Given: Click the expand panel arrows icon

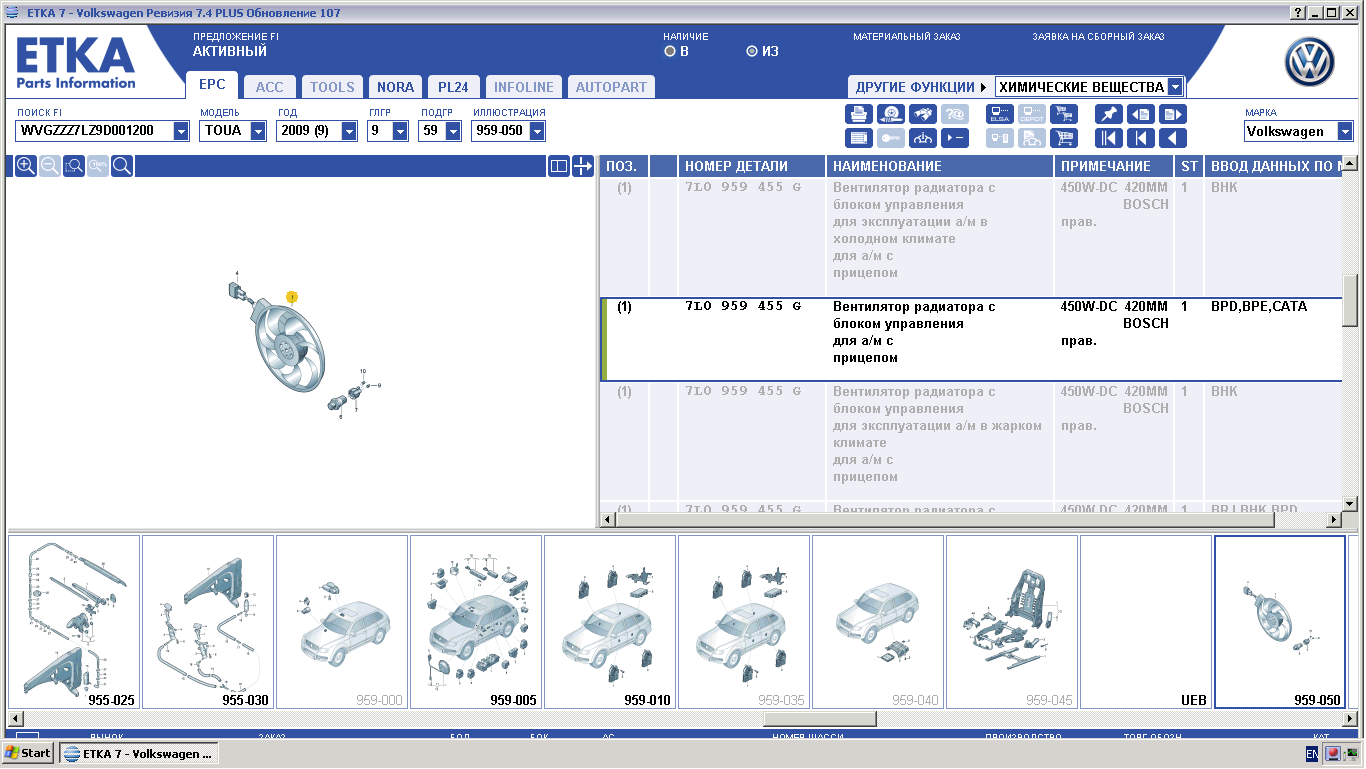Looking at the screenshot, I should [583, 166].
